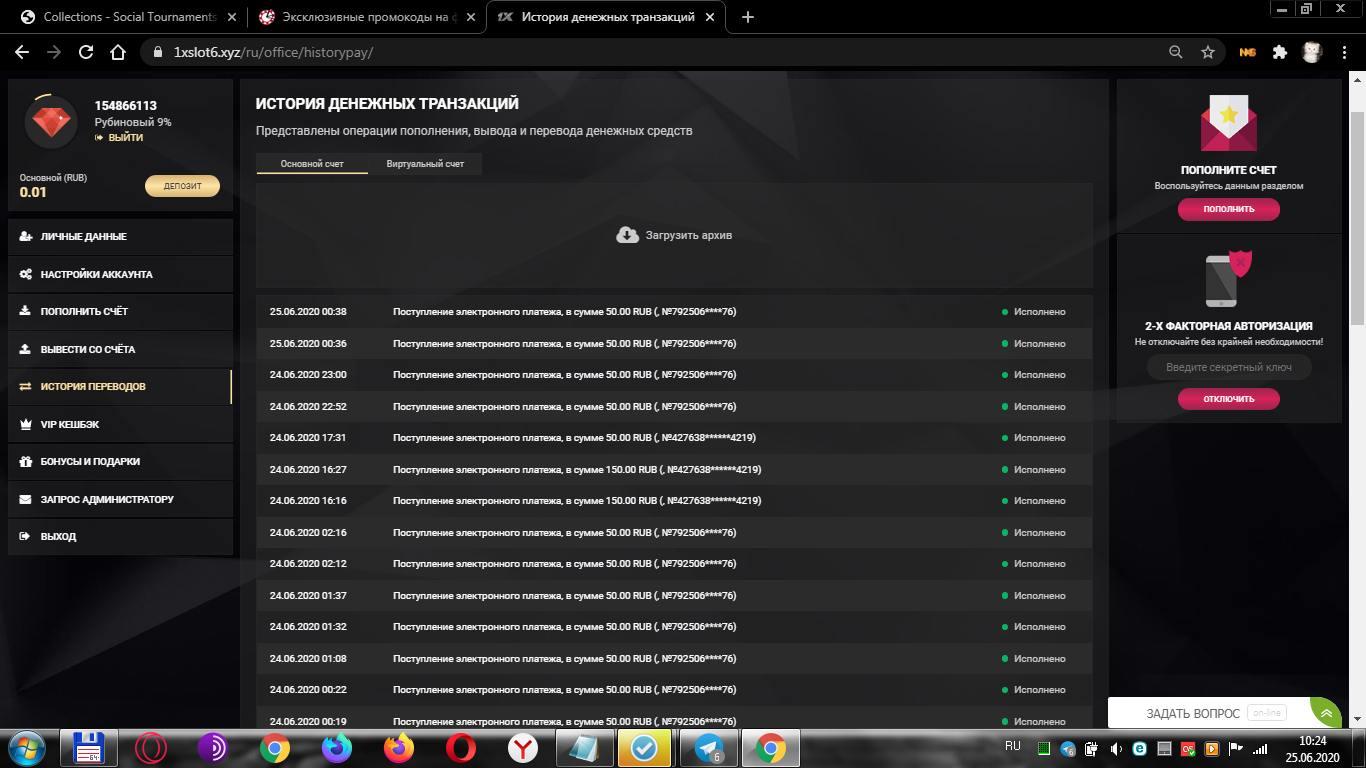Select the 25.06.2020 00:38 transaction row
1366x768 pixels.
click(x=674, y=312)
